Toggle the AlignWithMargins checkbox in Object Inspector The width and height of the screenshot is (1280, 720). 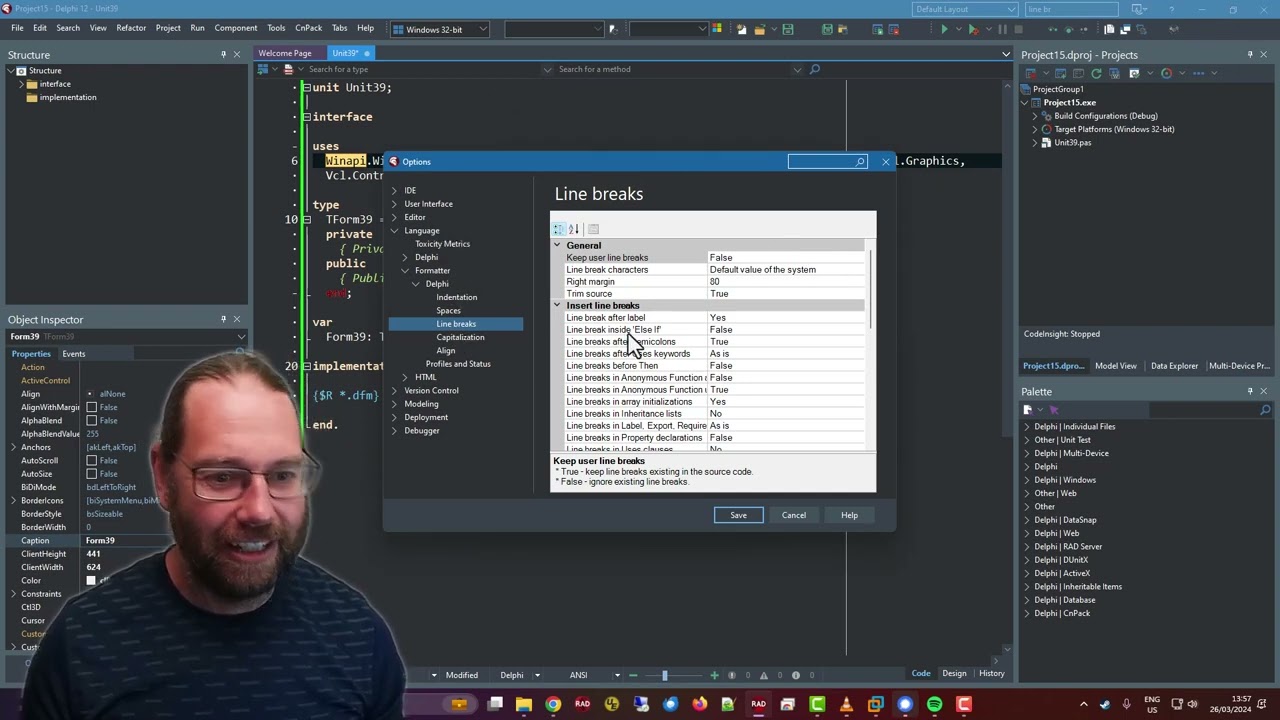pos(92,407)
